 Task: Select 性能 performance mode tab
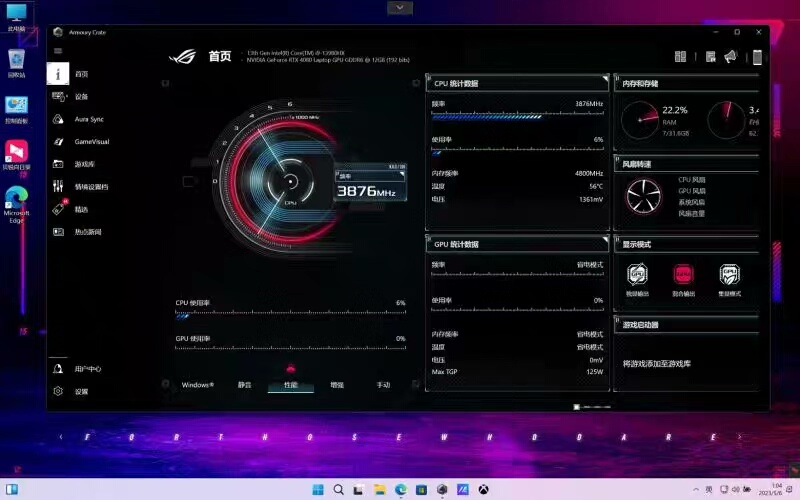coord(291,385)
